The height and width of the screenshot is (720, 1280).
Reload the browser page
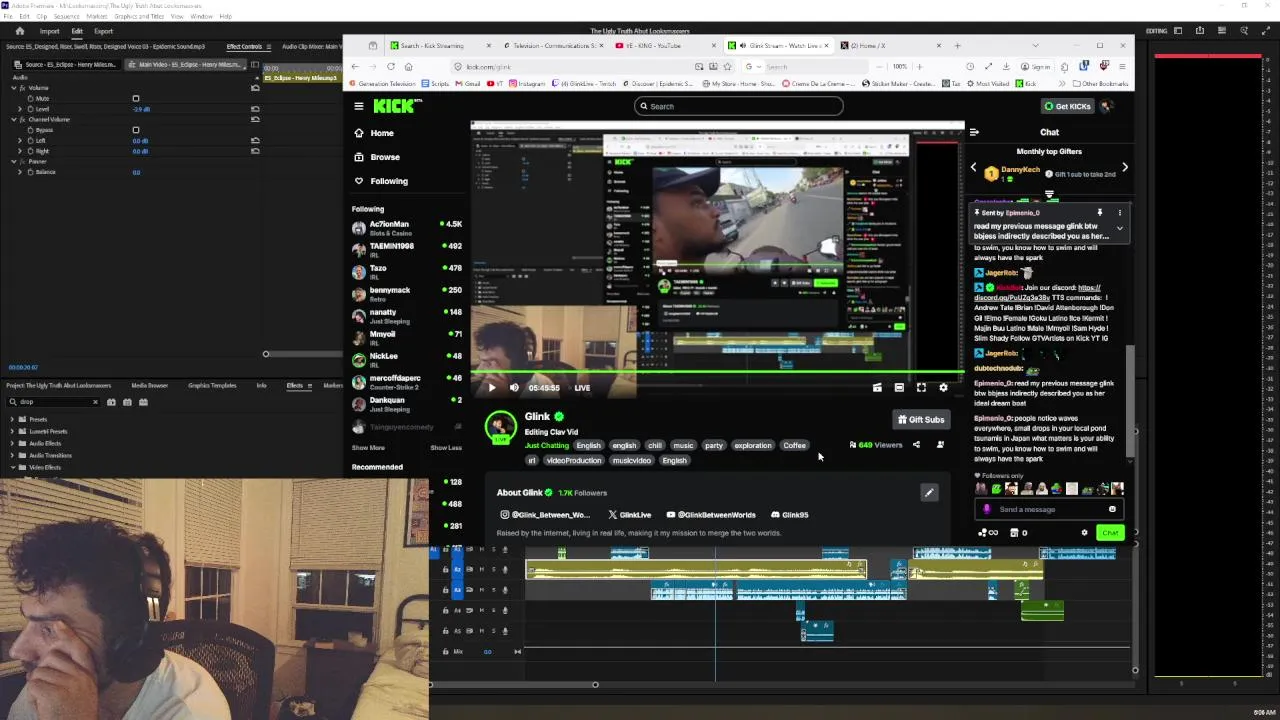click(391, 67)
